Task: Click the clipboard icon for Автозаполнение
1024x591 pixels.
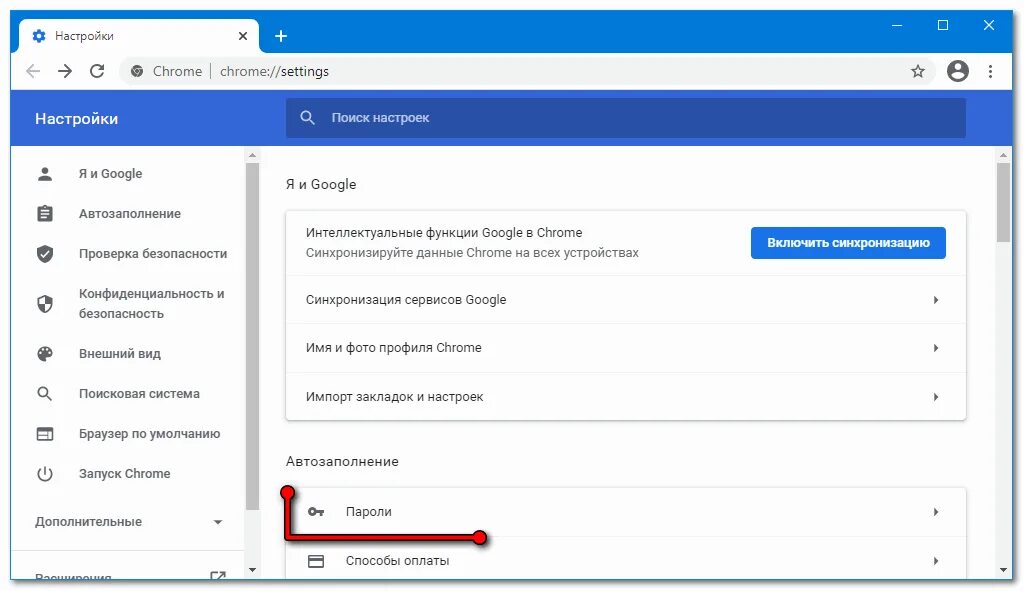Action: point(45,214)
